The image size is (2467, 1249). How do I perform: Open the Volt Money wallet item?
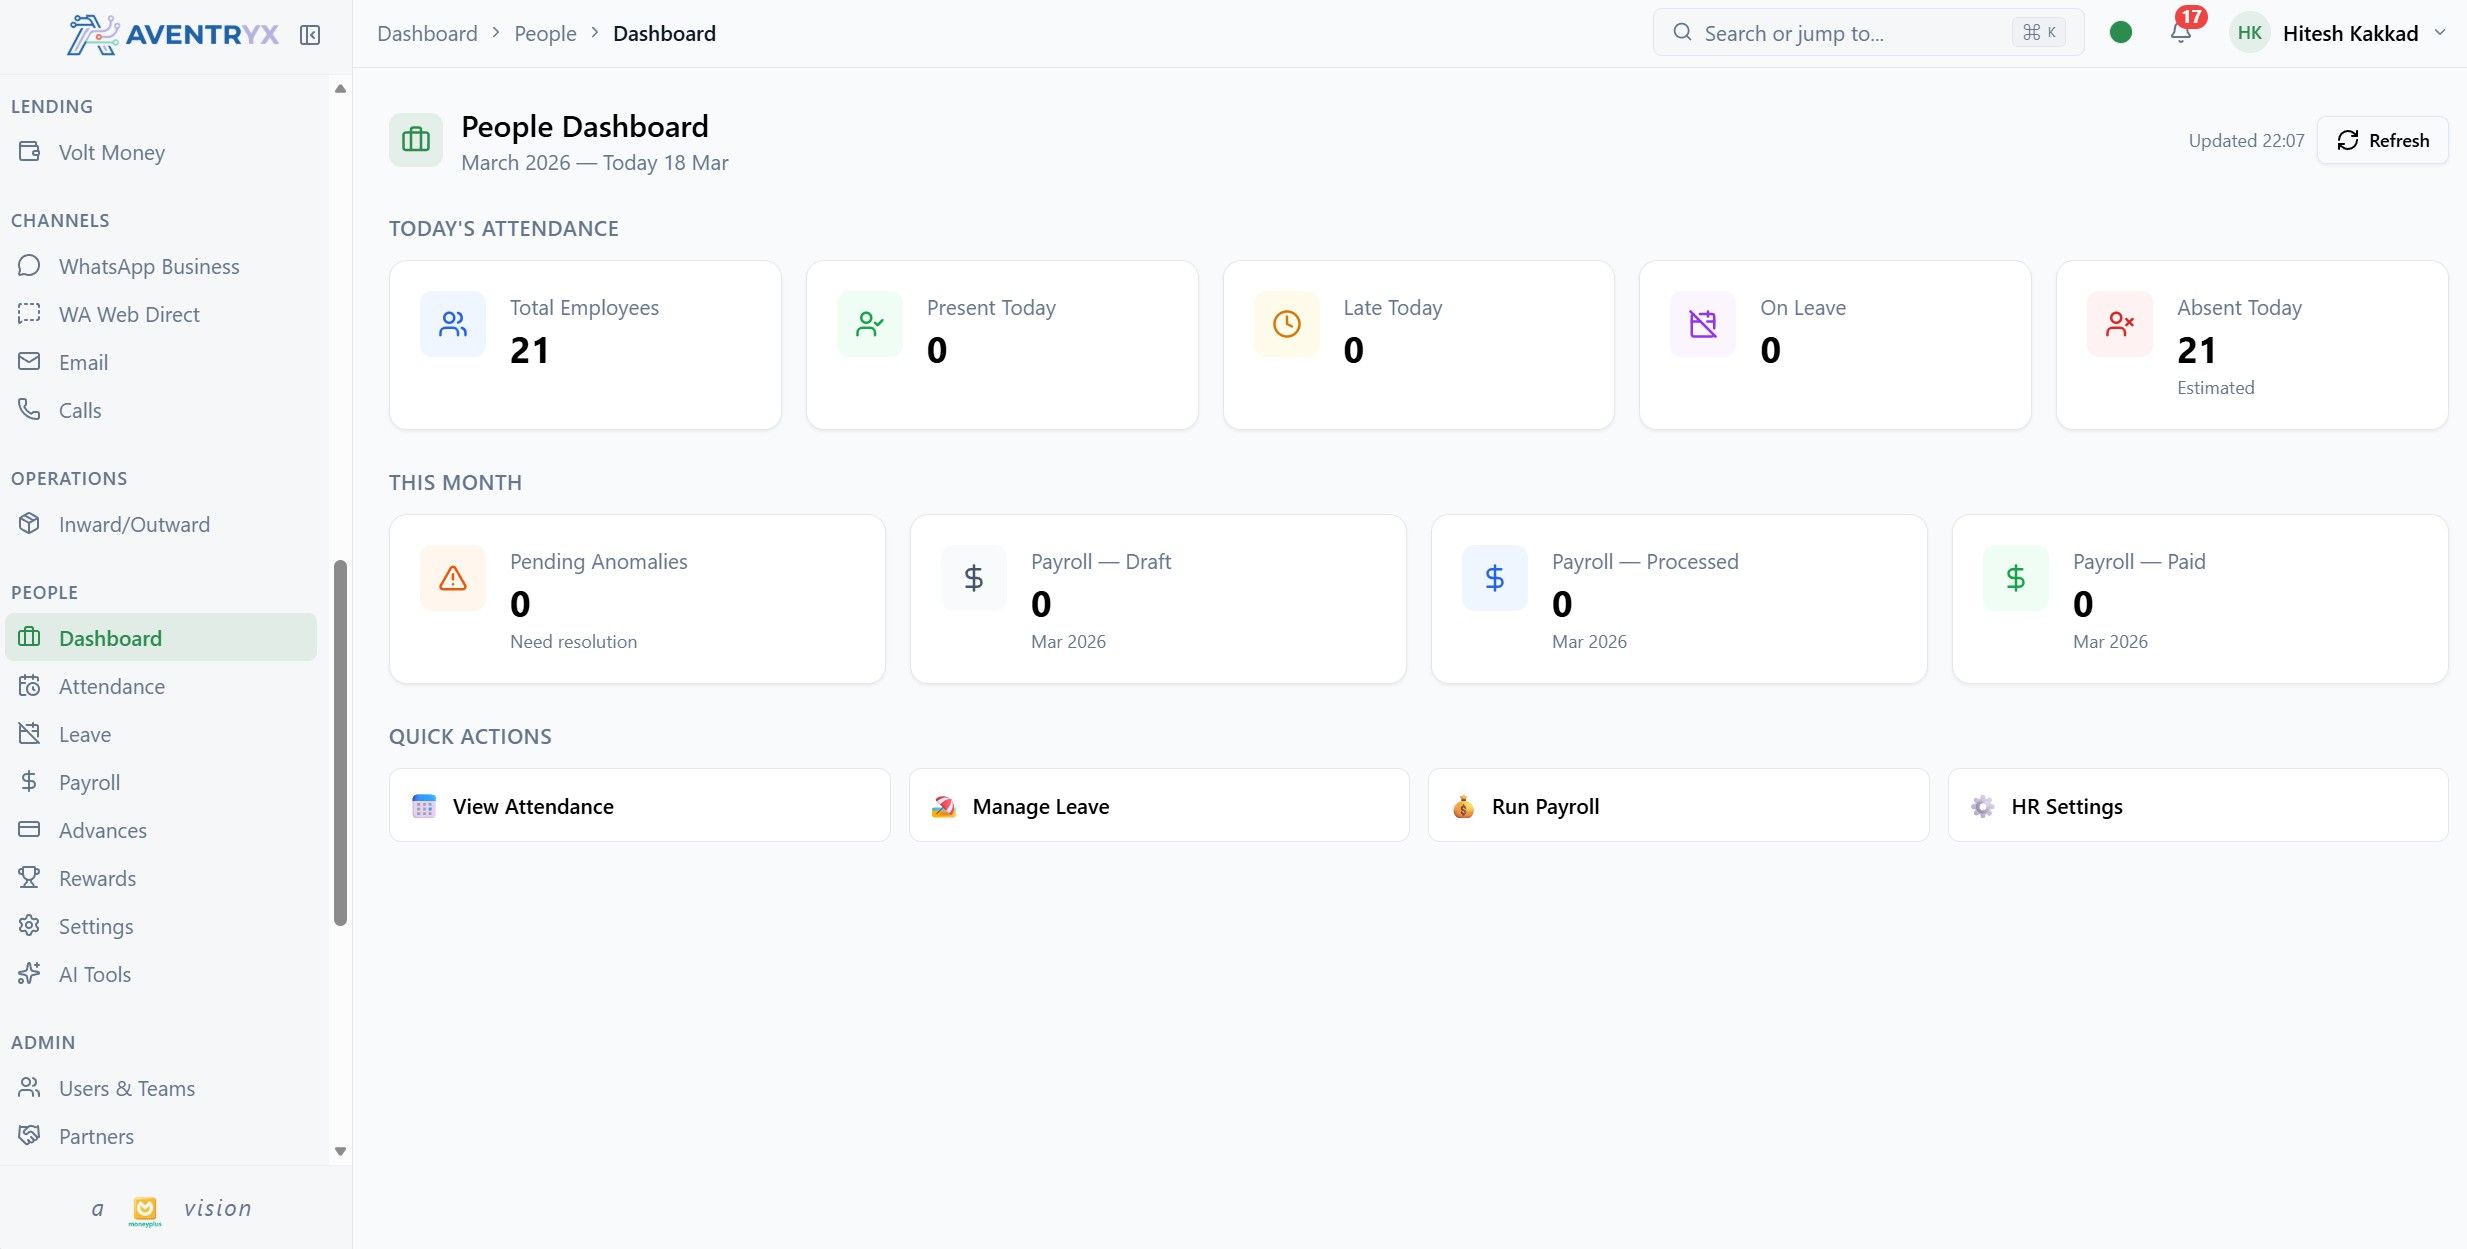(111, 152)
